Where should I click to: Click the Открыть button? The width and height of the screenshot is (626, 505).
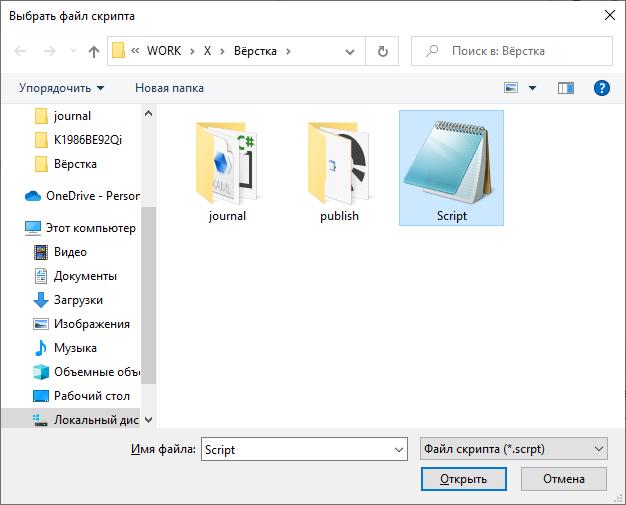[x=464, y=479]
